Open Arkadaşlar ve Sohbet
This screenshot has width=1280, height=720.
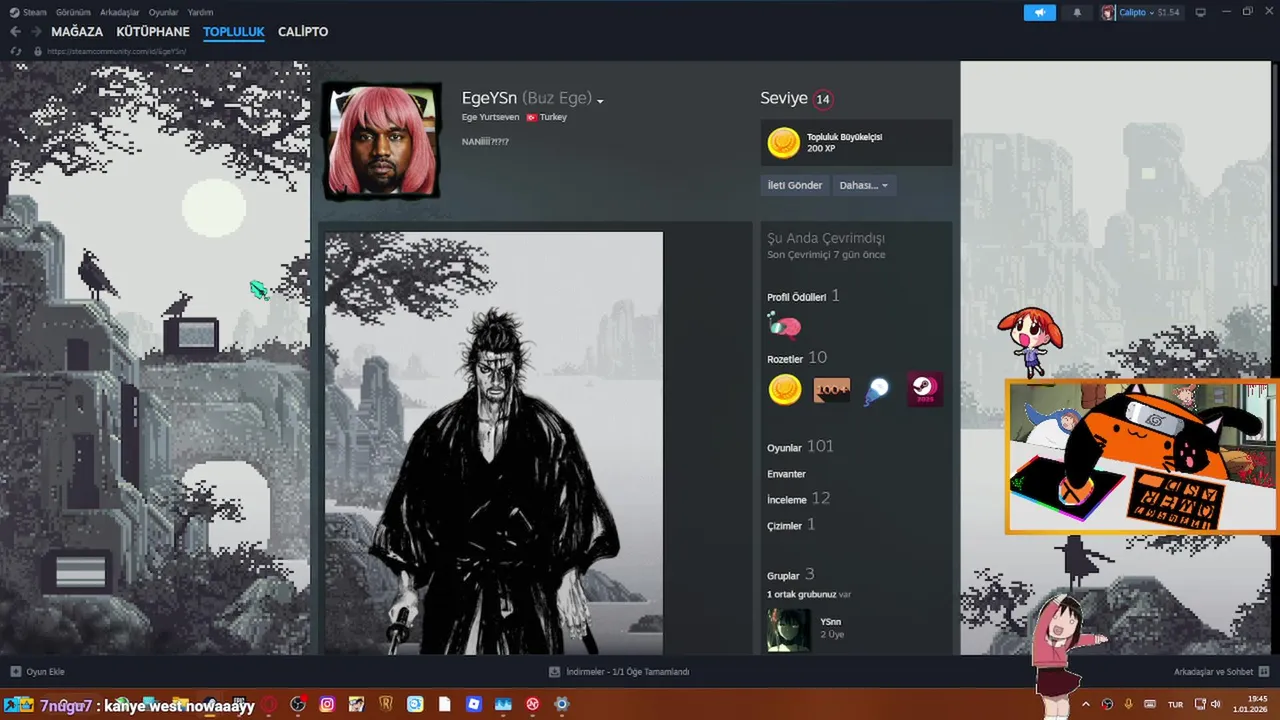(1221, 672)
